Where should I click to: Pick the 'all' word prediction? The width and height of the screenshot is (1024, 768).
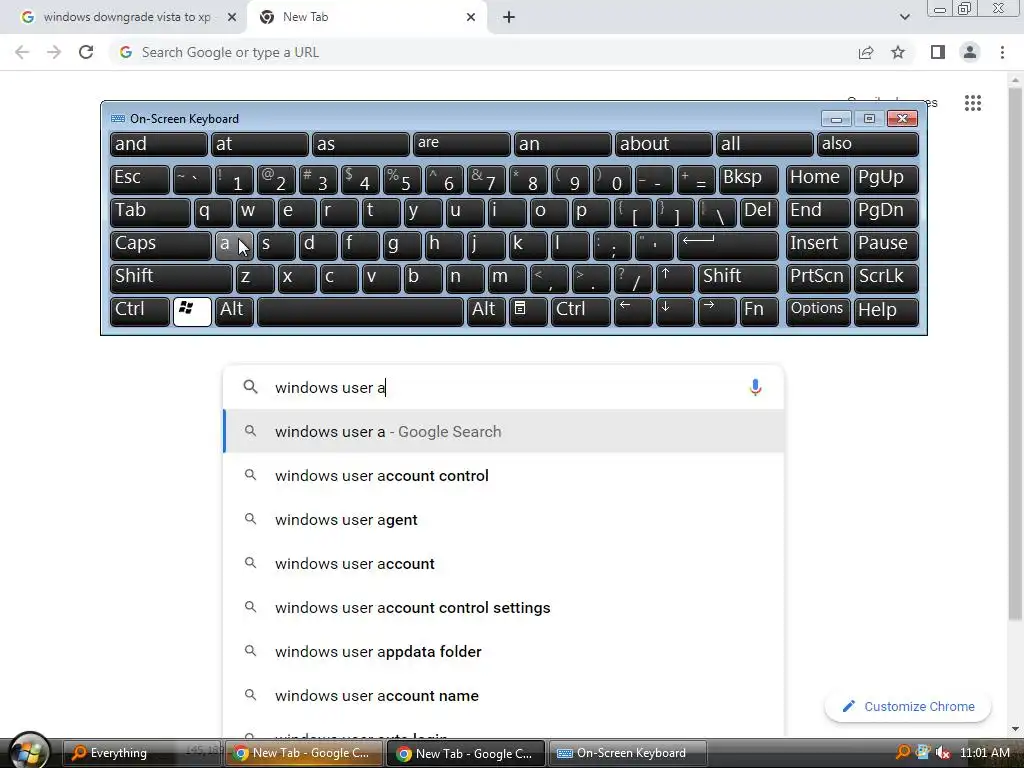point(764,144)
